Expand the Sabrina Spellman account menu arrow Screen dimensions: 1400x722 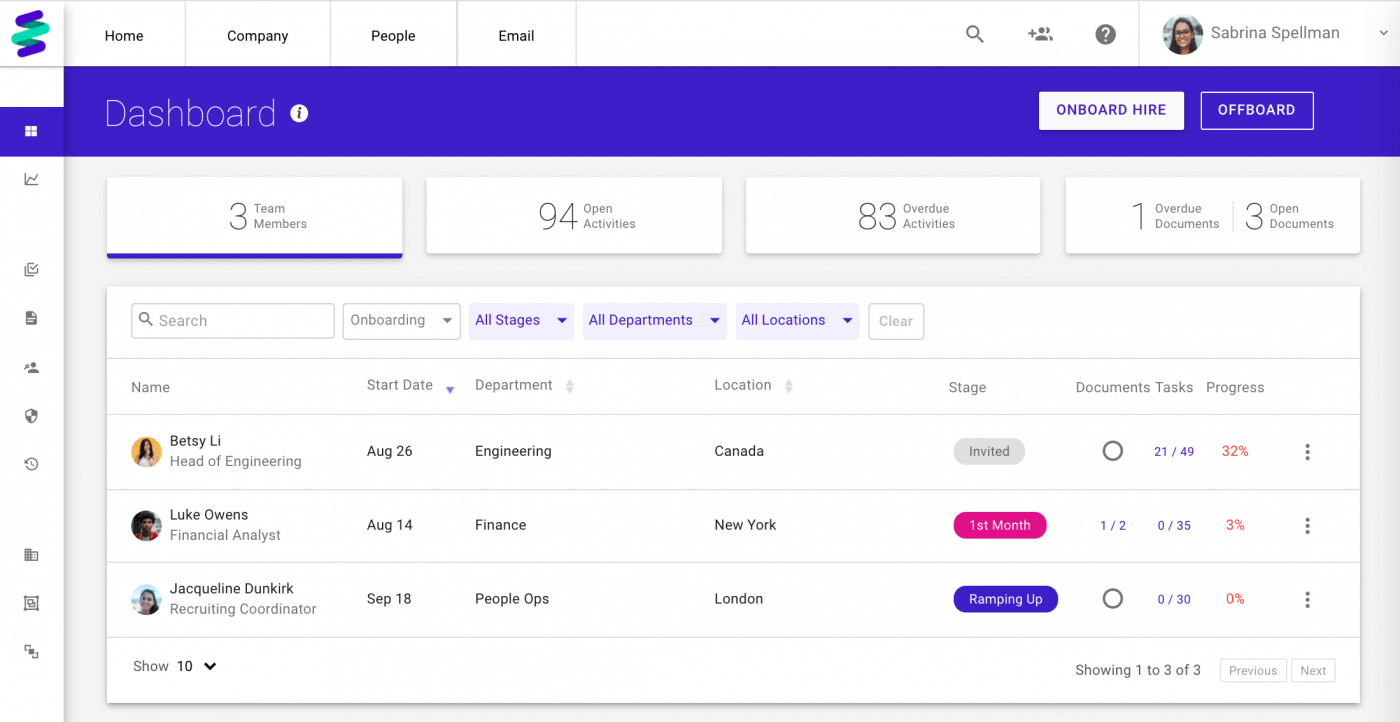click(1384, 33)
